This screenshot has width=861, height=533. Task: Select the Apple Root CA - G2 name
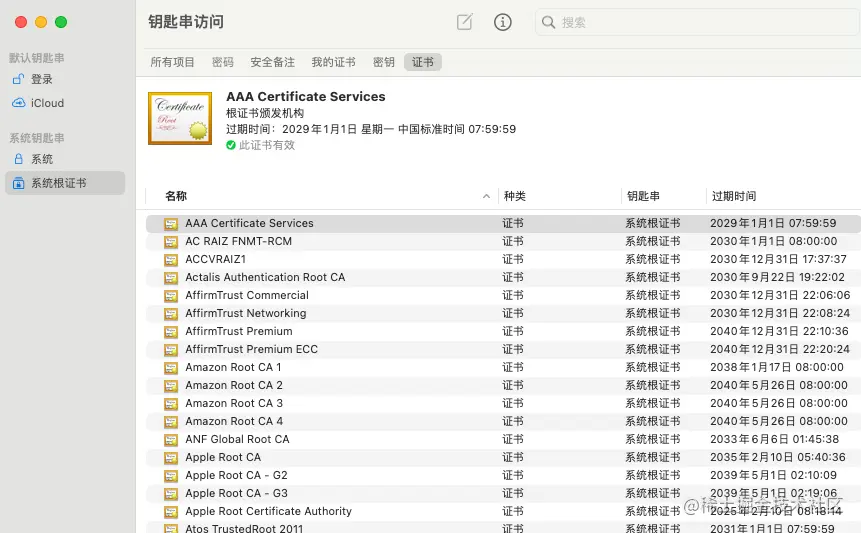point(236,475)
